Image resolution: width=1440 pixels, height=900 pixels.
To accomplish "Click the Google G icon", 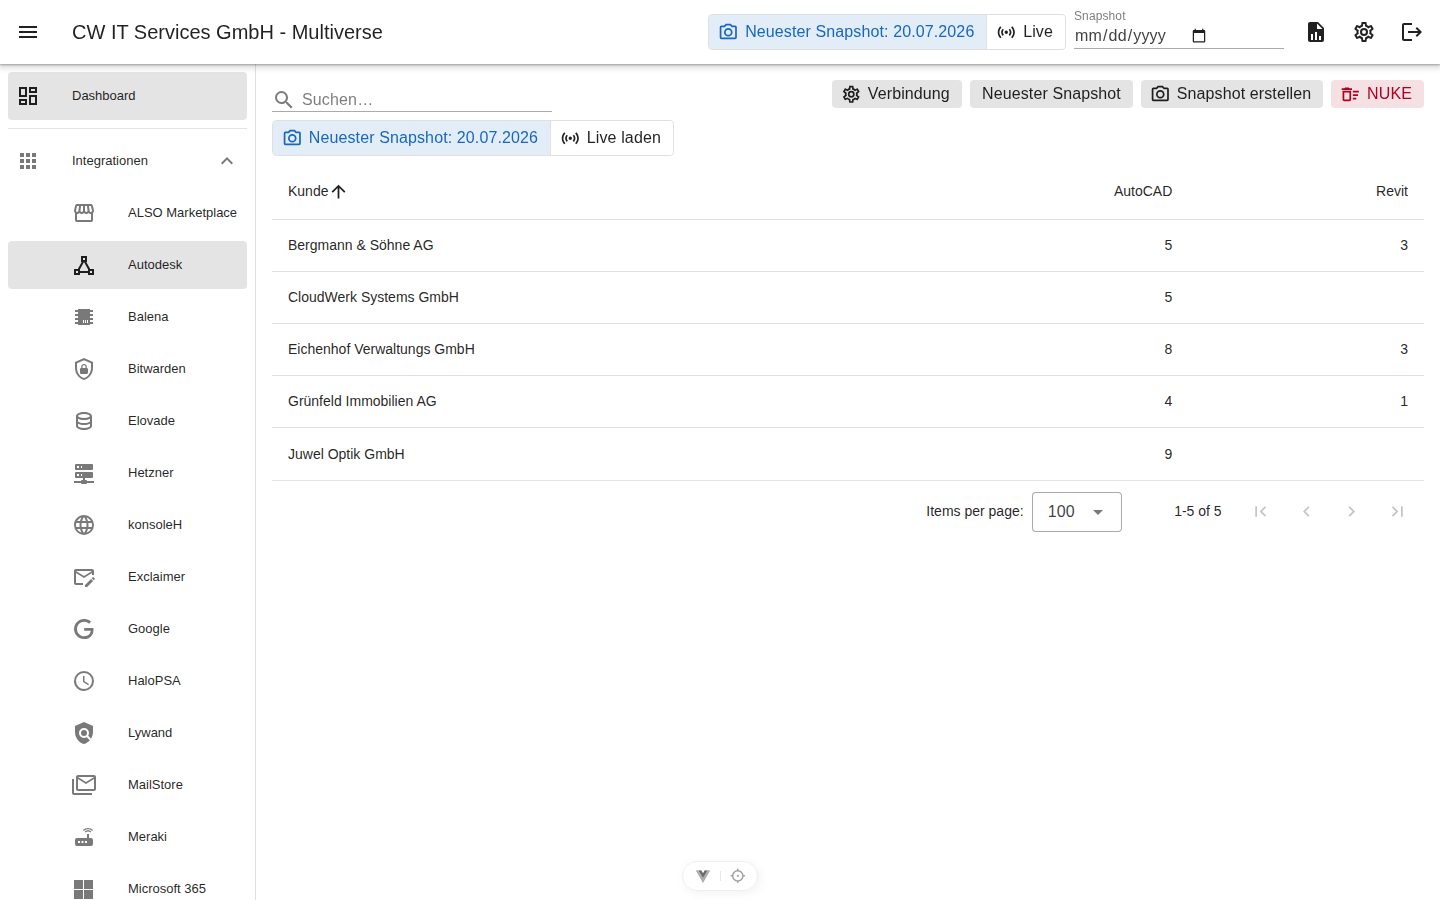I will (x=84, y=629).
